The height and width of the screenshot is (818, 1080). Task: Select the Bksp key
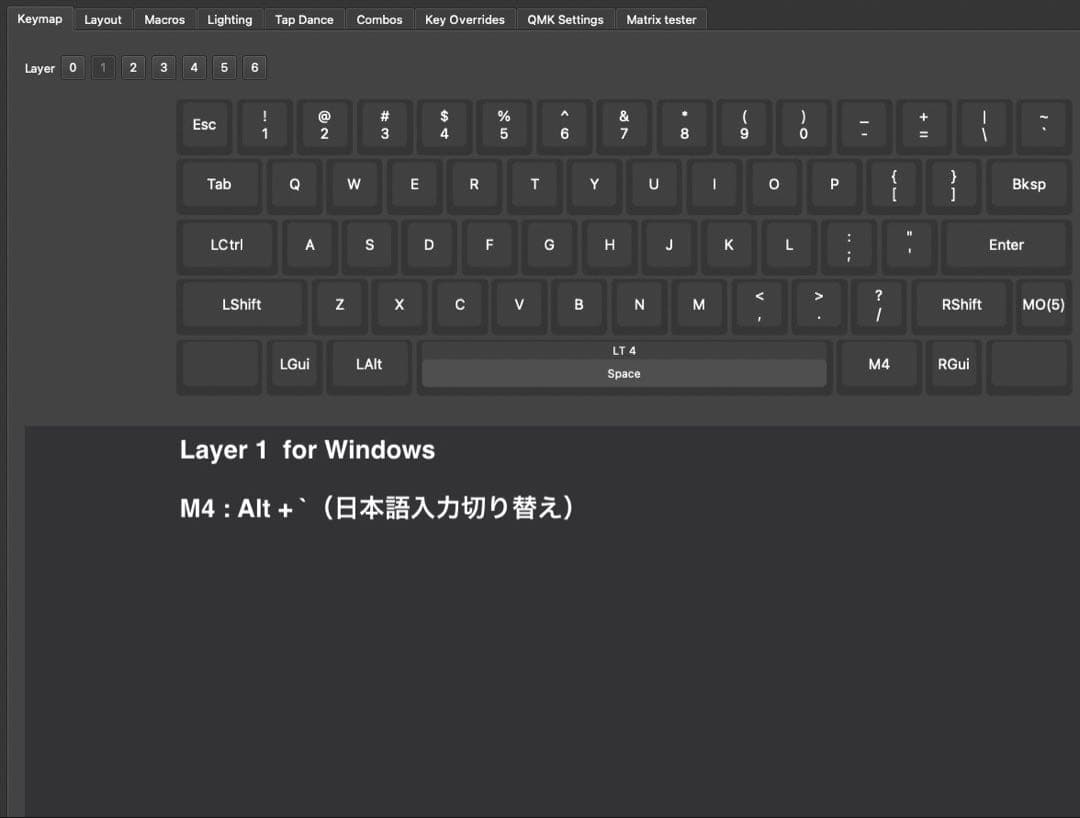[x=1029, y=184]
